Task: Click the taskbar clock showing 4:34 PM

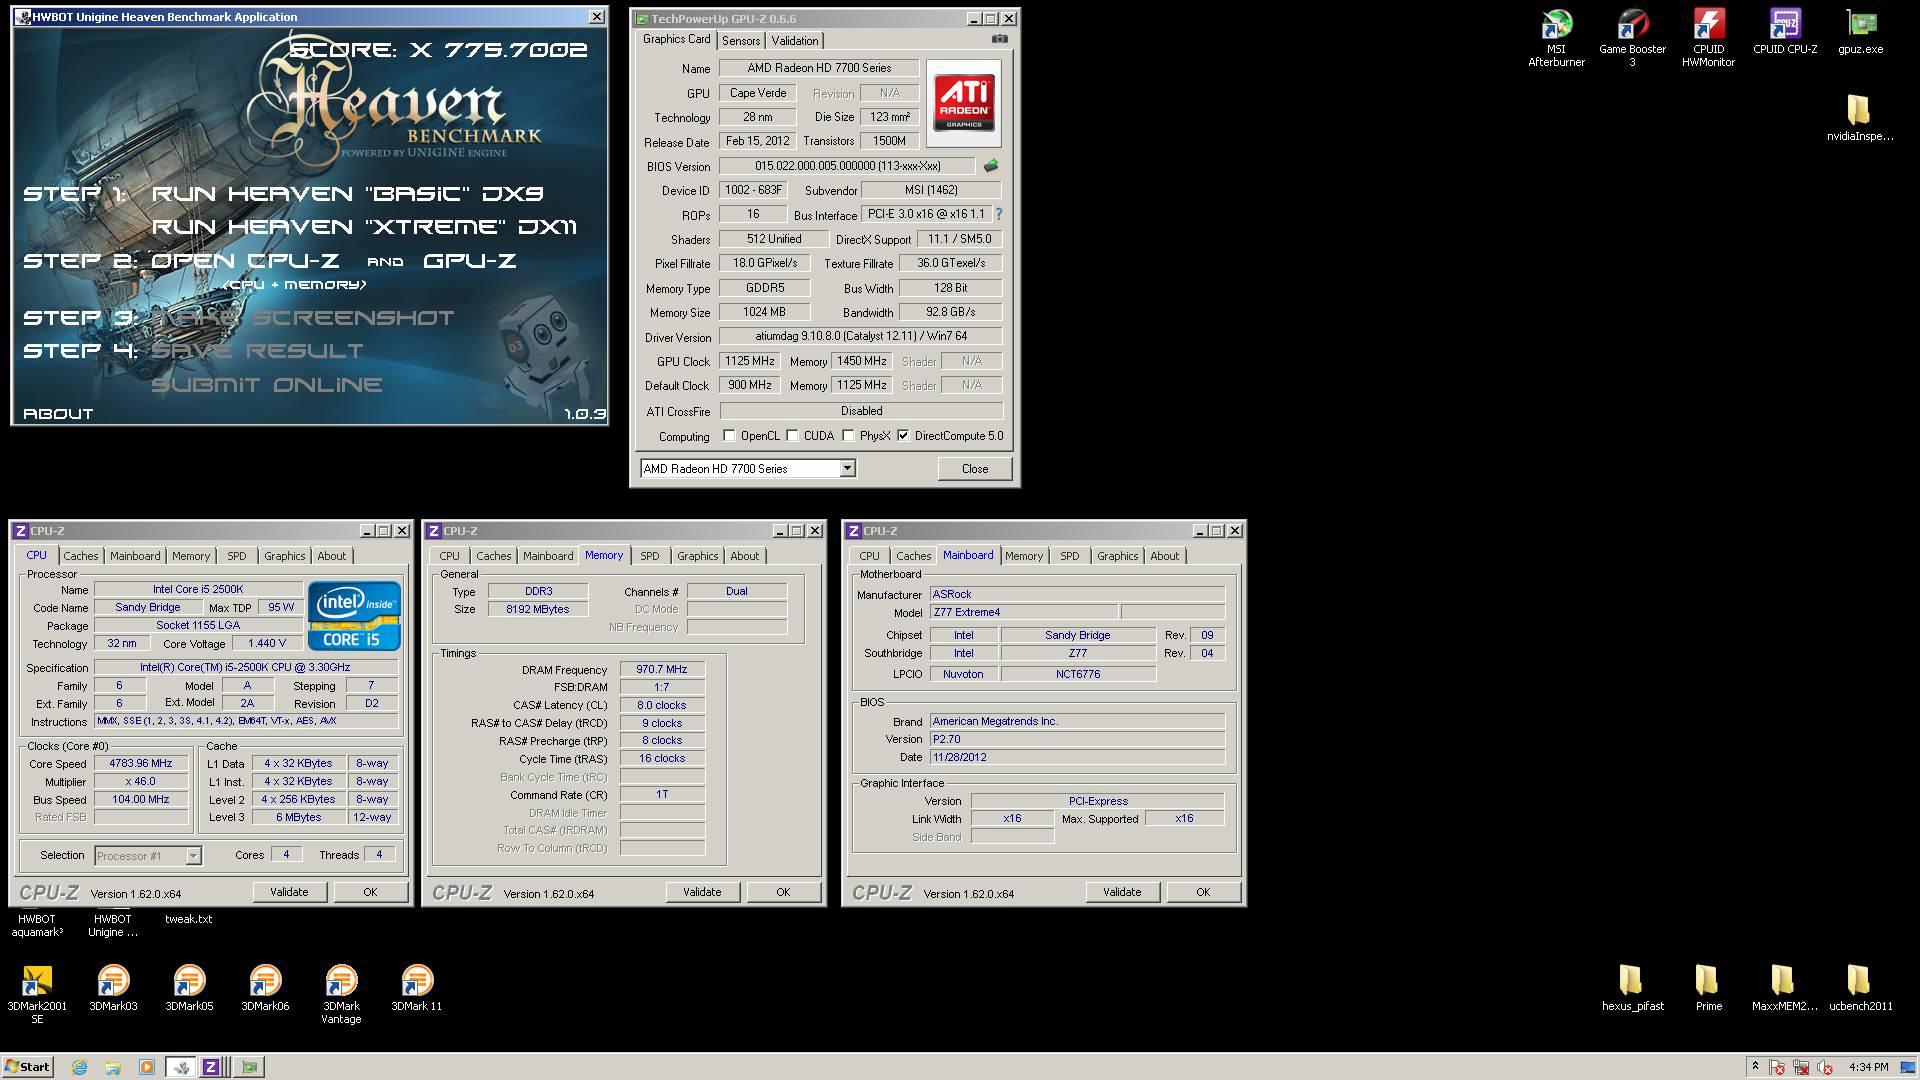Action: pos(1868,1067)
